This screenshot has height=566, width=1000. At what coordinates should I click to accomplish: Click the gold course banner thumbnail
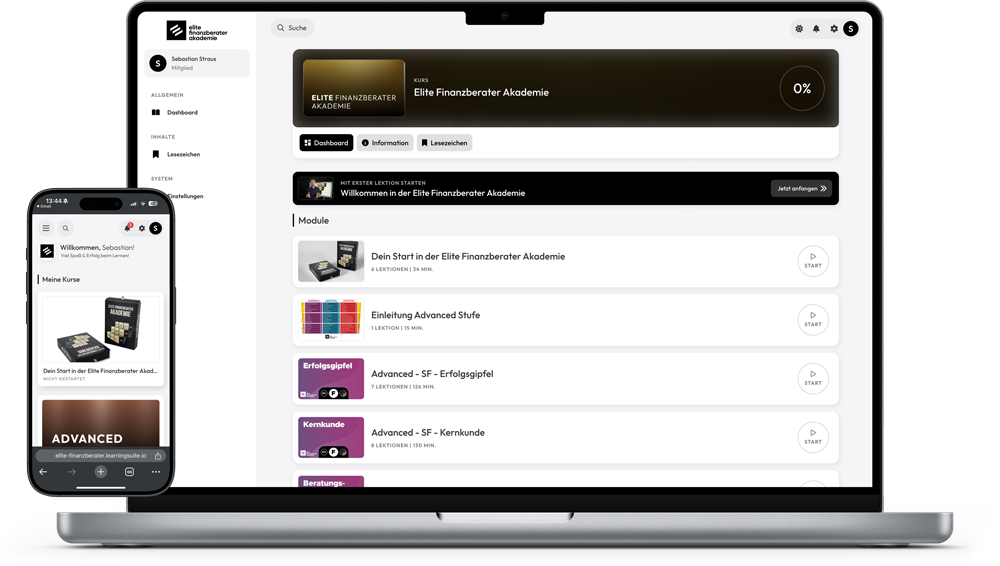point(353,88)
